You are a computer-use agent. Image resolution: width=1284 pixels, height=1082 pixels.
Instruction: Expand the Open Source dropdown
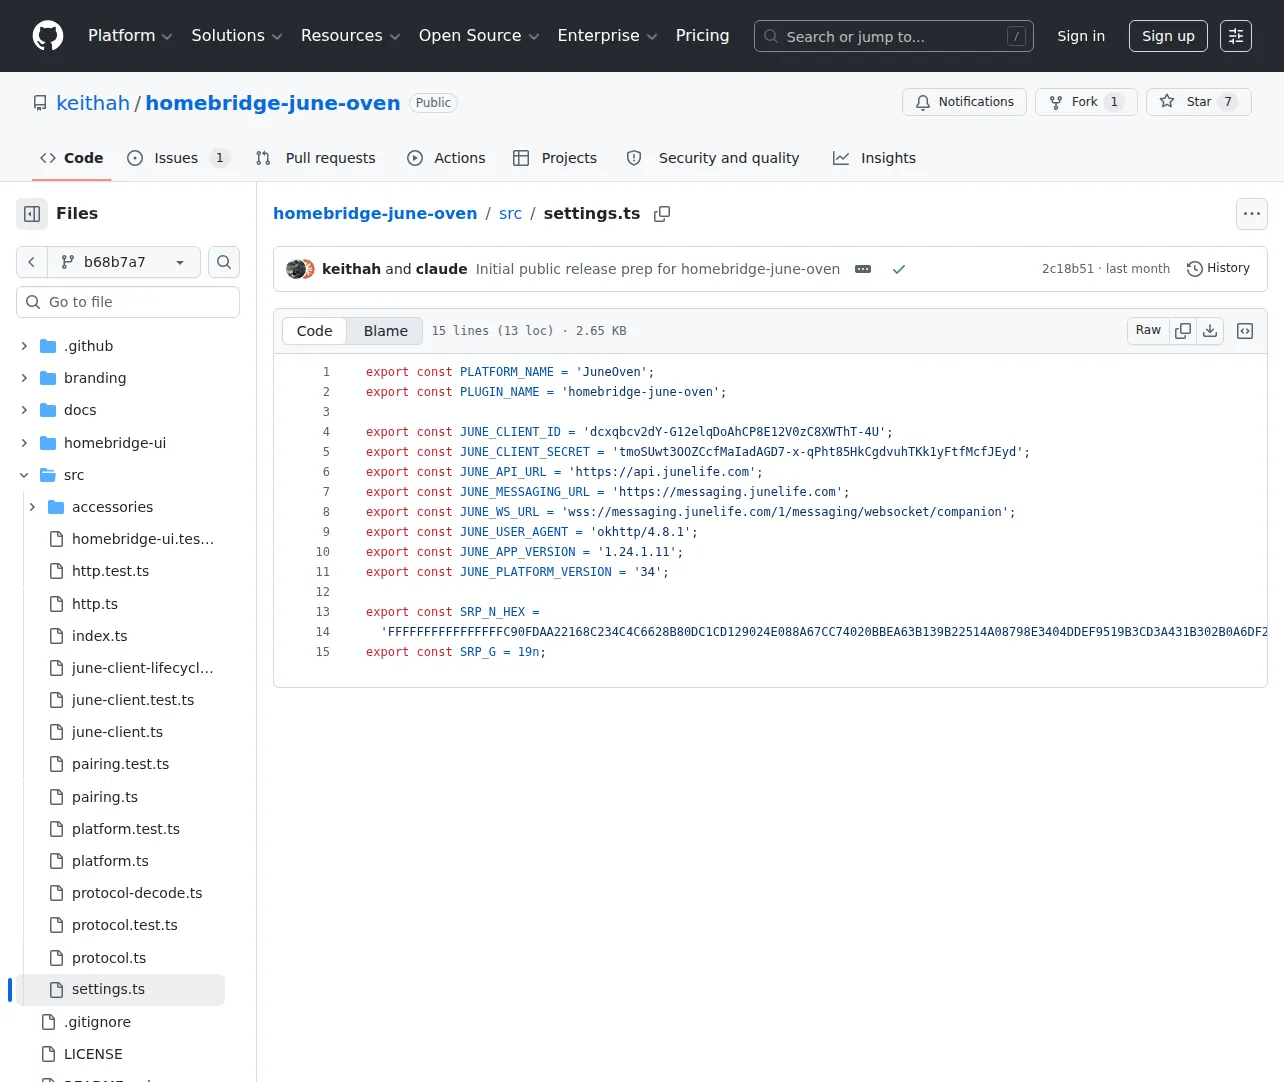coord(479,36)
